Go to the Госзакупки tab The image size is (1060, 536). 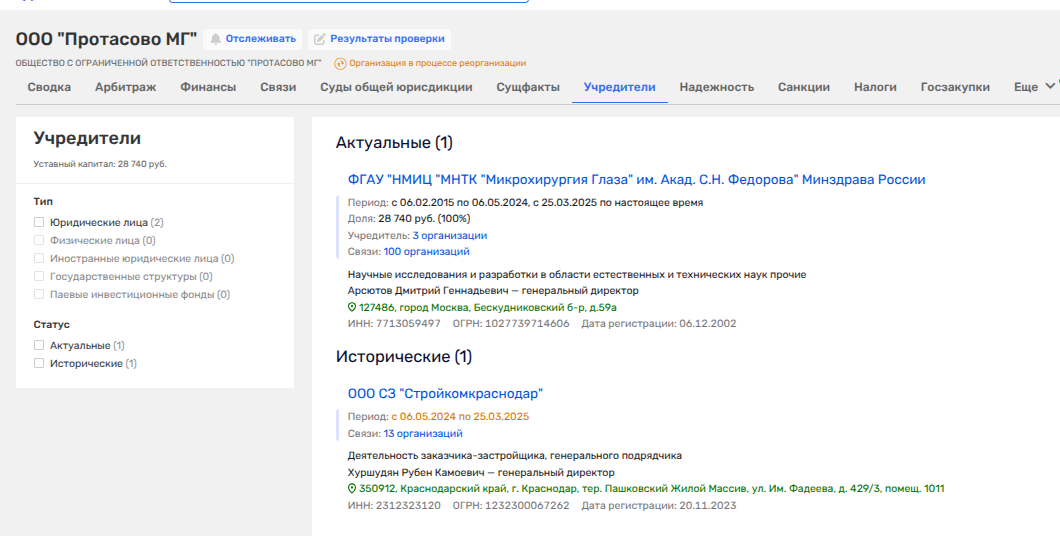tap(955, 87)
